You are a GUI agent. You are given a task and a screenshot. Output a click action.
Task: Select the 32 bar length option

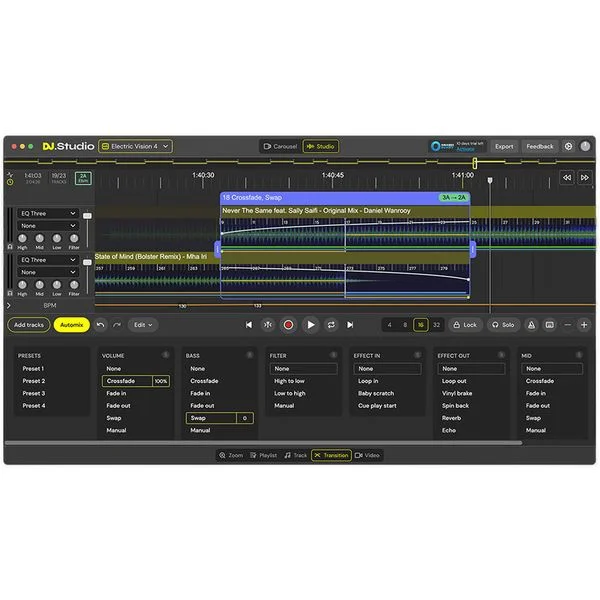[x=436, y=325]
